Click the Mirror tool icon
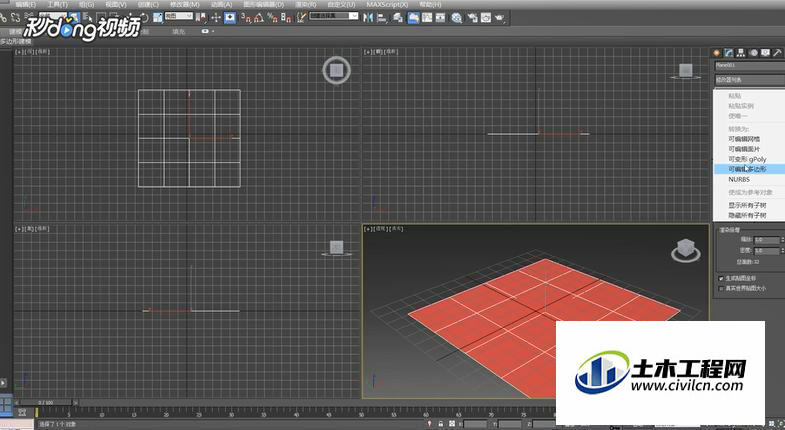 point(368,18)
